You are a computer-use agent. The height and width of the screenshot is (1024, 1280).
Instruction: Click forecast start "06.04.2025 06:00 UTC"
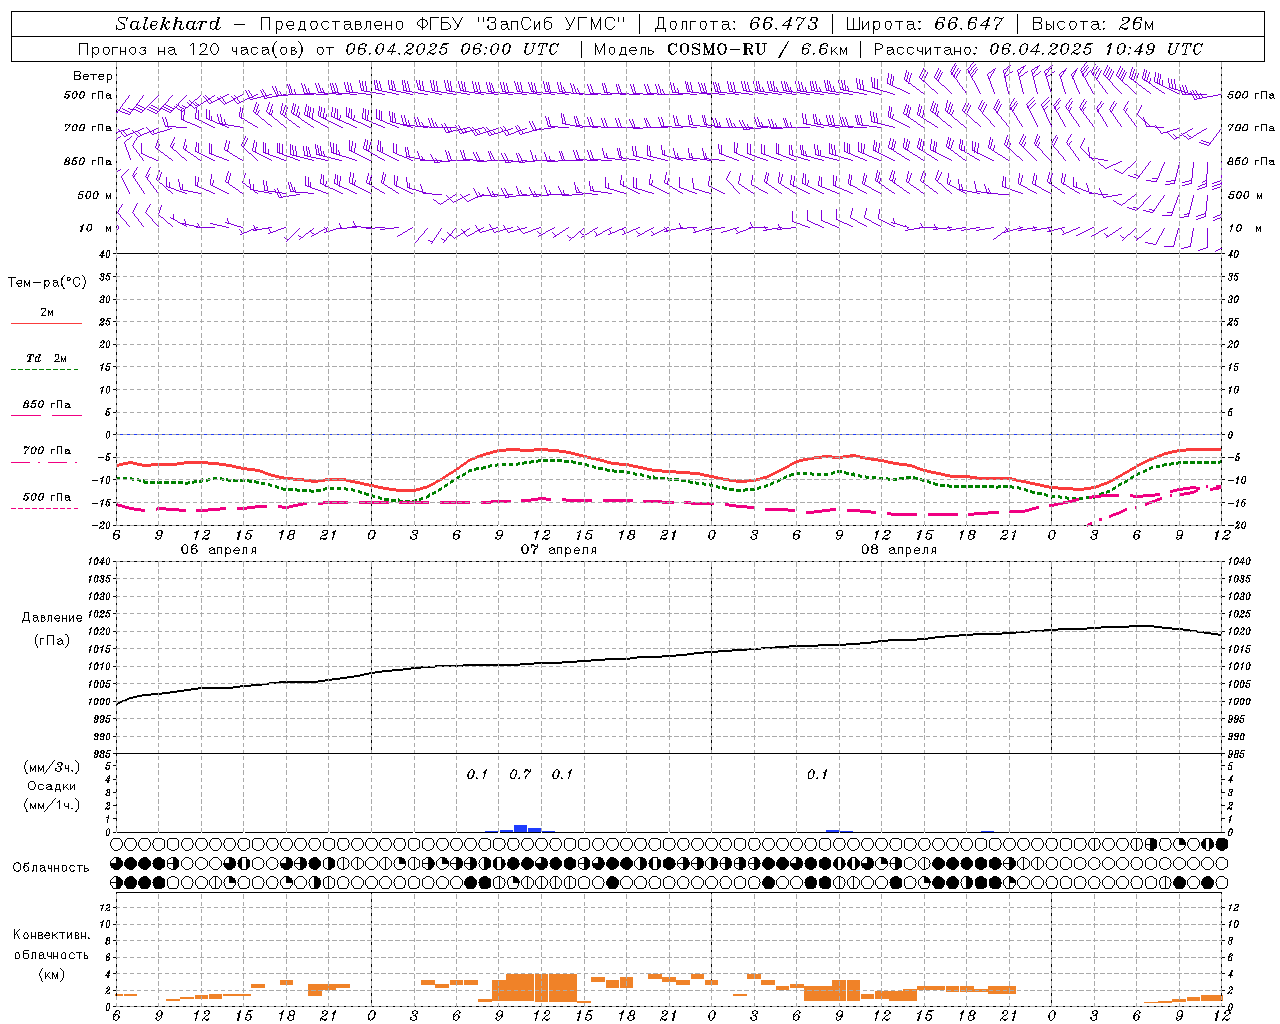click(x=452, y=49)
